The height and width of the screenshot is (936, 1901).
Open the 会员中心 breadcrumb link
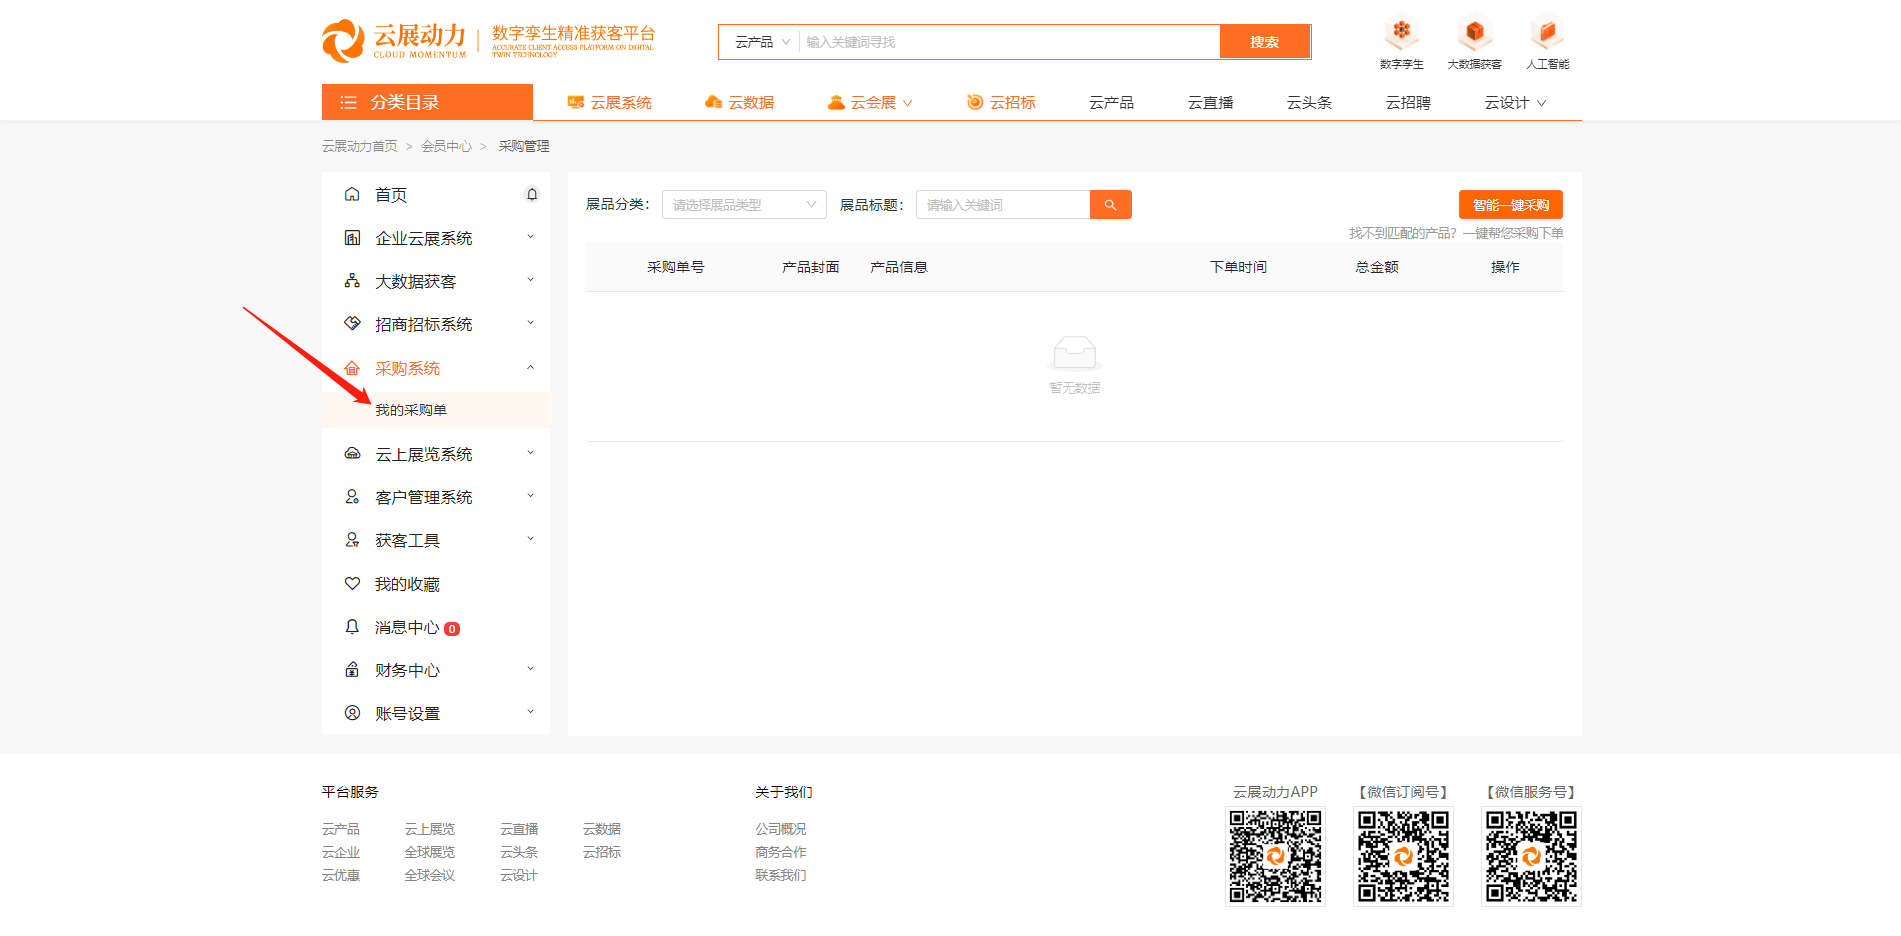click(446, 146)
